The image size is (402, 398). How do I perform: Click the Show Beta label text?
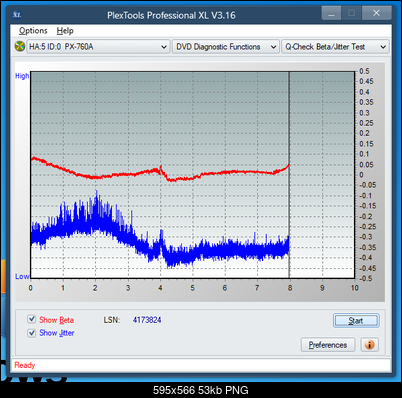pos(57,320)
